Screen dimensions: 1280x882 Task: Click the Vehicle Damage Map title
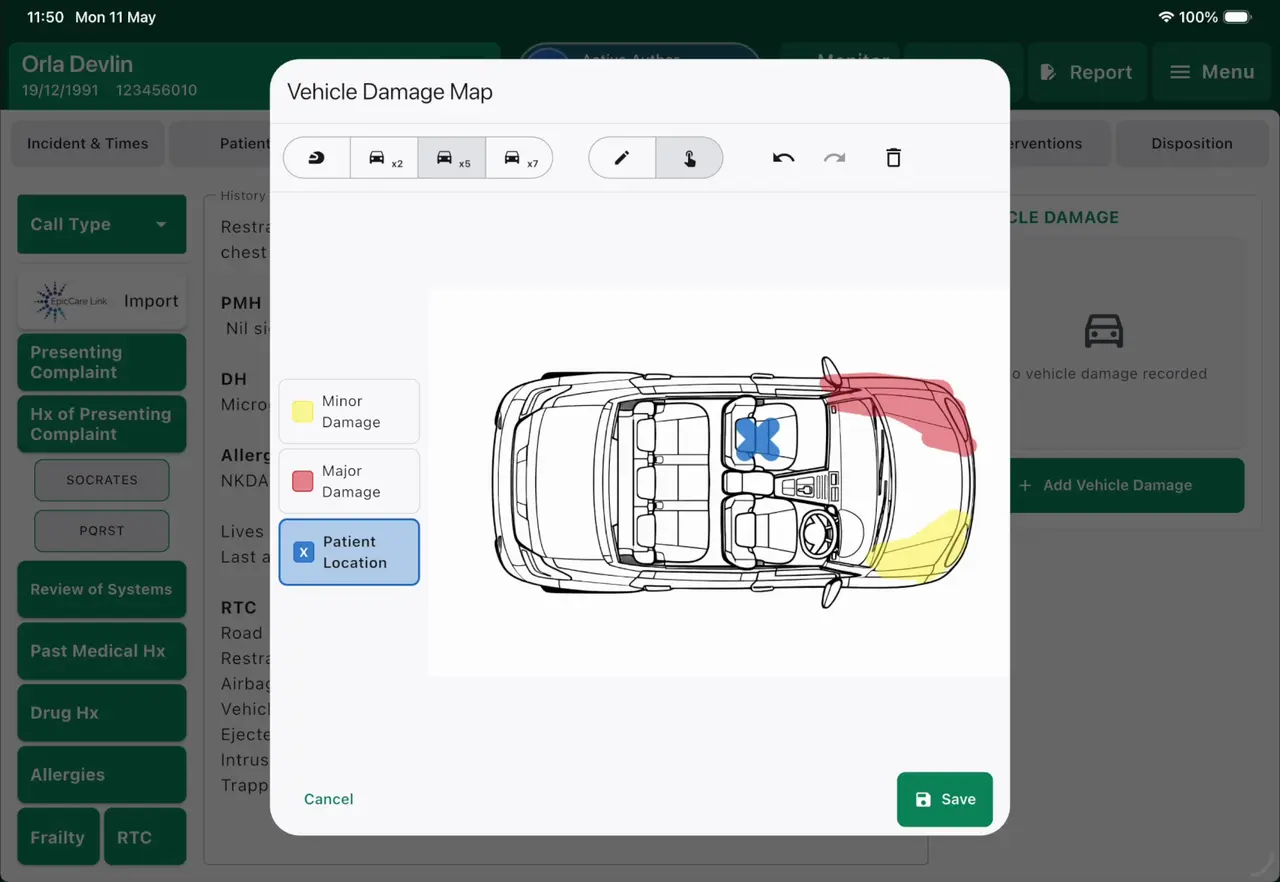click(390, 92)
